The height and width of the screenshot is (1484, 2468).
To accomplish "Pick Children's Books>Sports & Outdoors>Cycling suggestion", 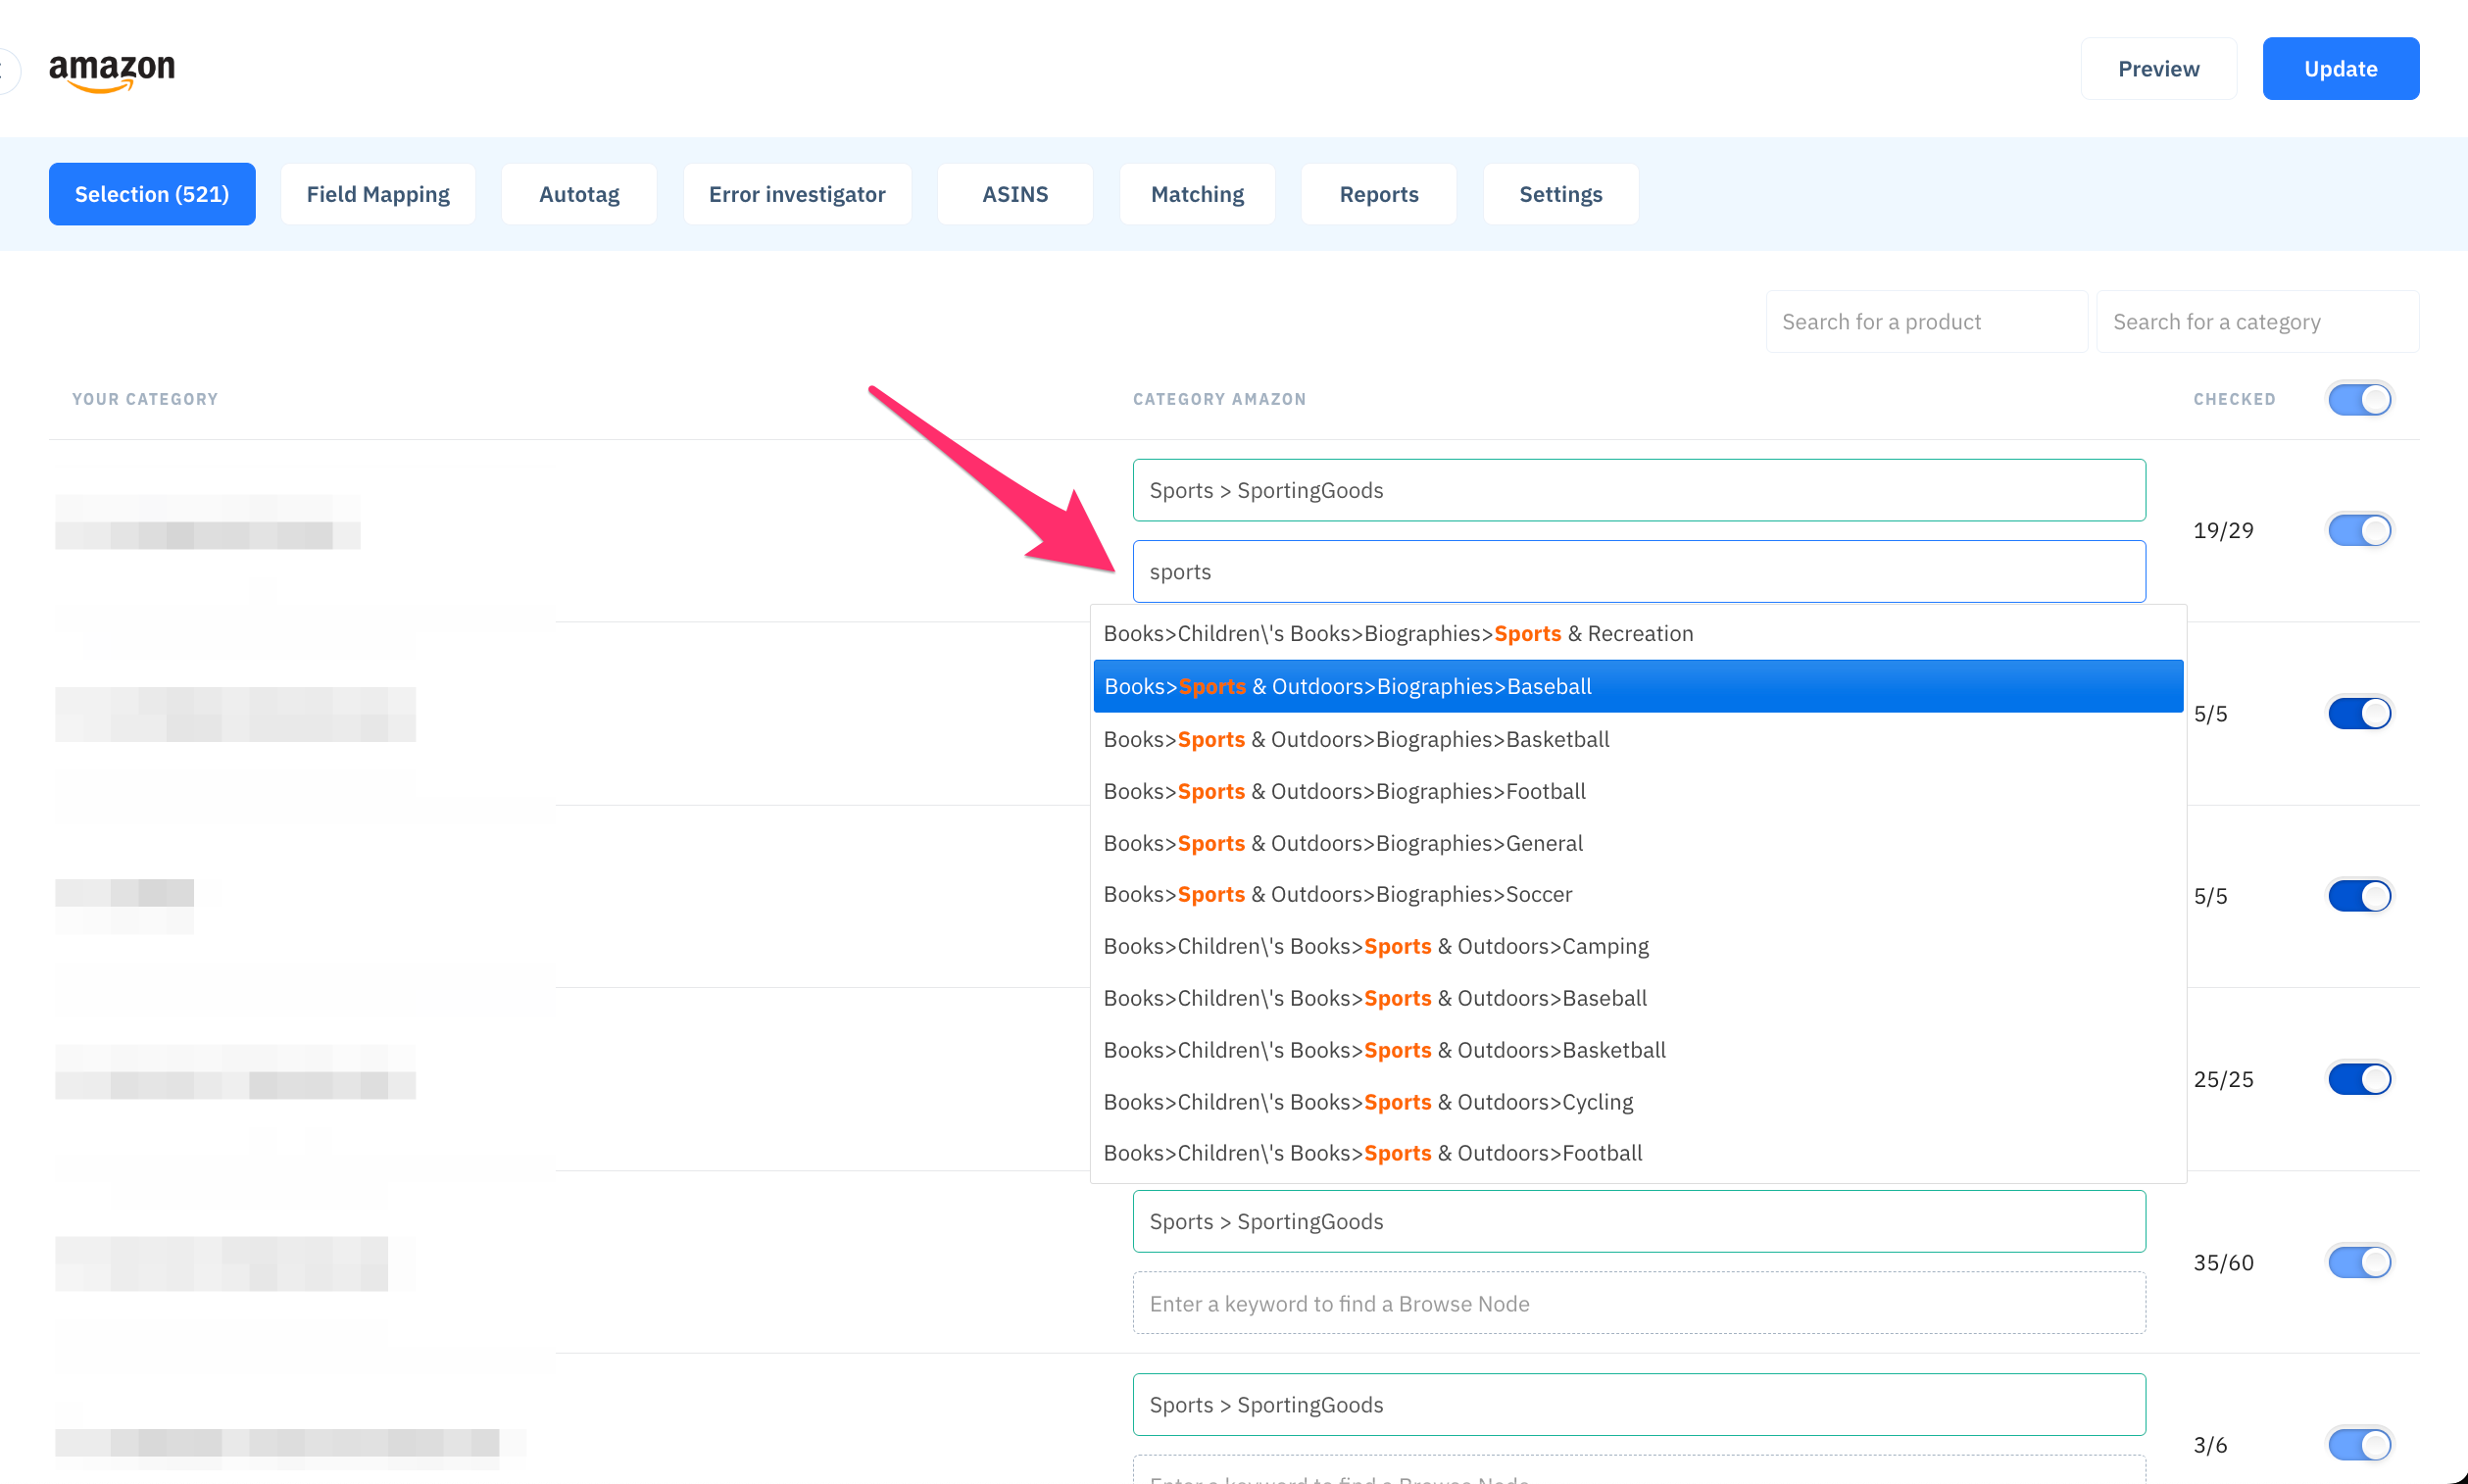I will 1638,1103.
